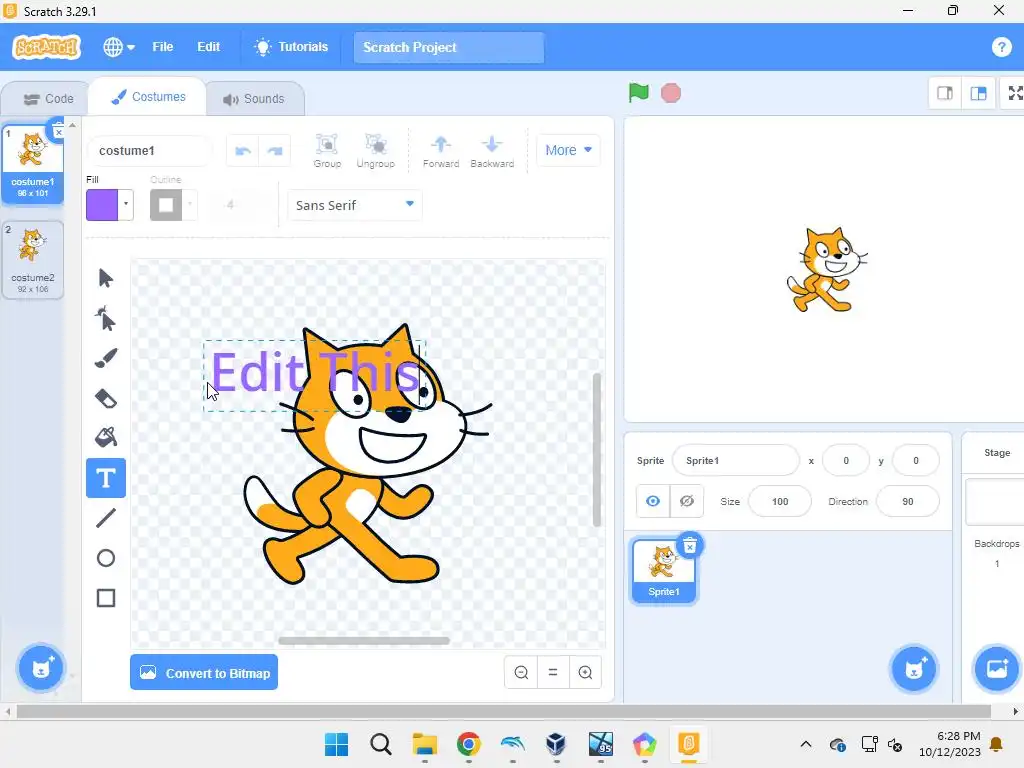1024x768 pixels.
Task: Click the Ungroup icon
Action: [x=376, y=151]
